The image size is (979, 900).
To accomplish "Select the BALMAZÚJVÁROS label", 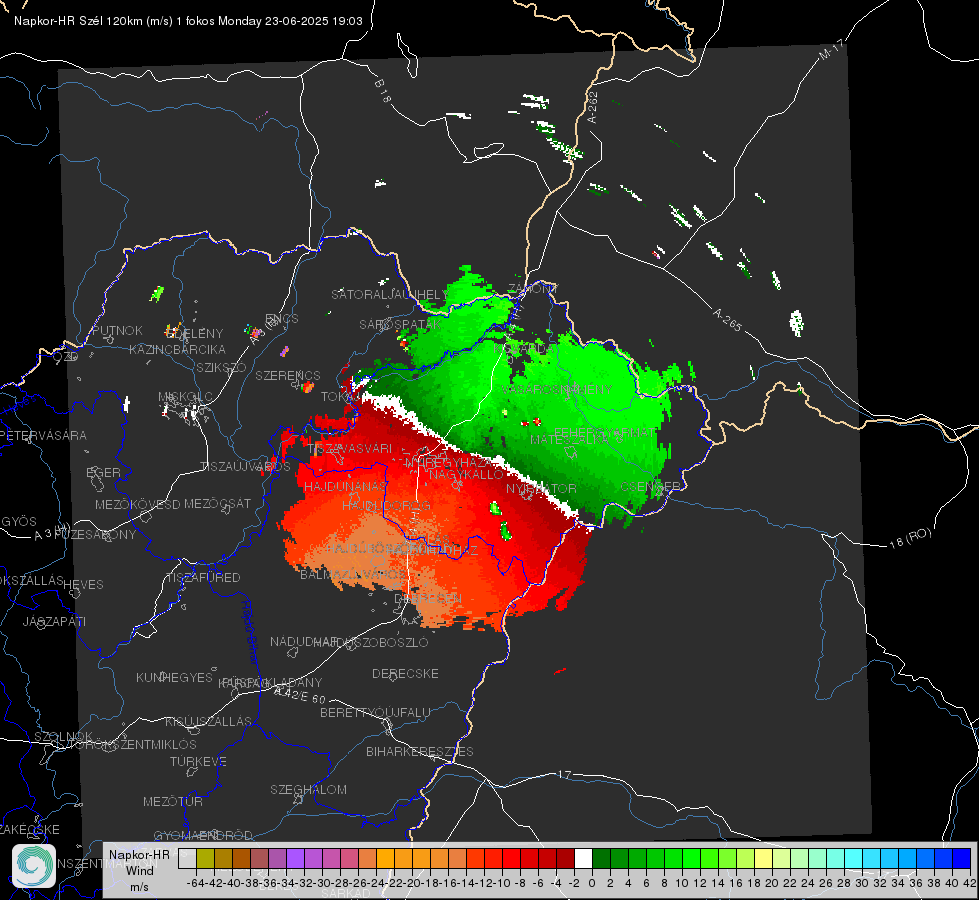I will pyautogui.click(x=353, y=573).
